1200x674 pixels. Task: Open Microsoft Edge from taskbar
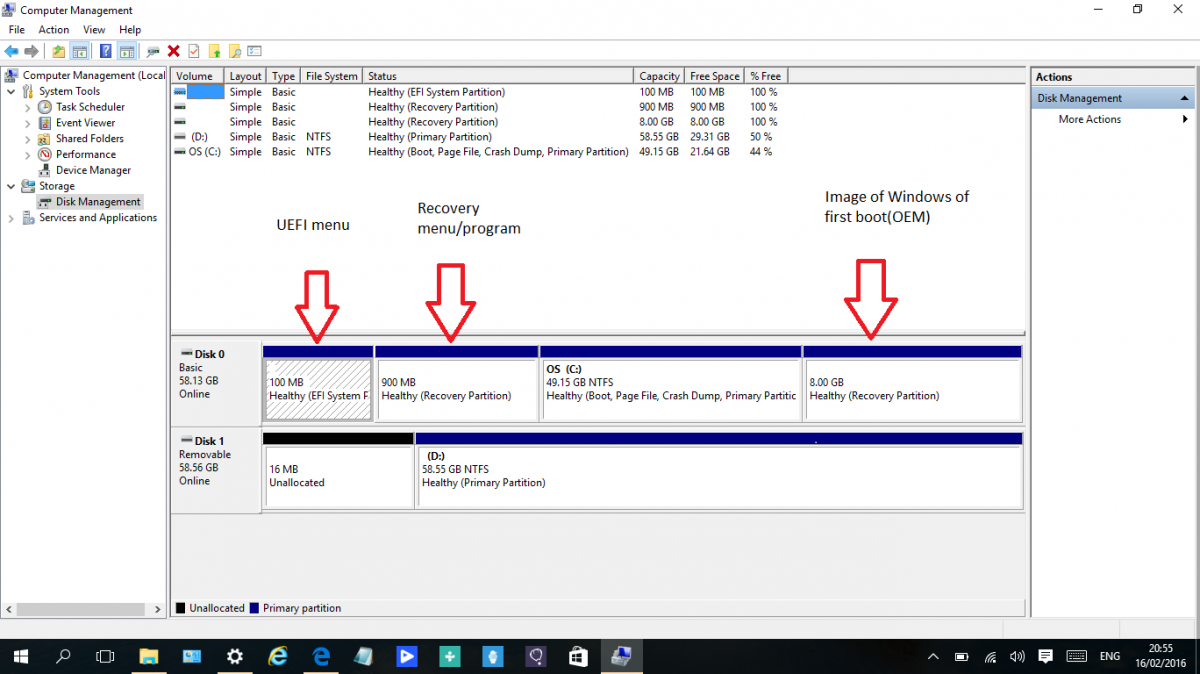tap(321, 657)
